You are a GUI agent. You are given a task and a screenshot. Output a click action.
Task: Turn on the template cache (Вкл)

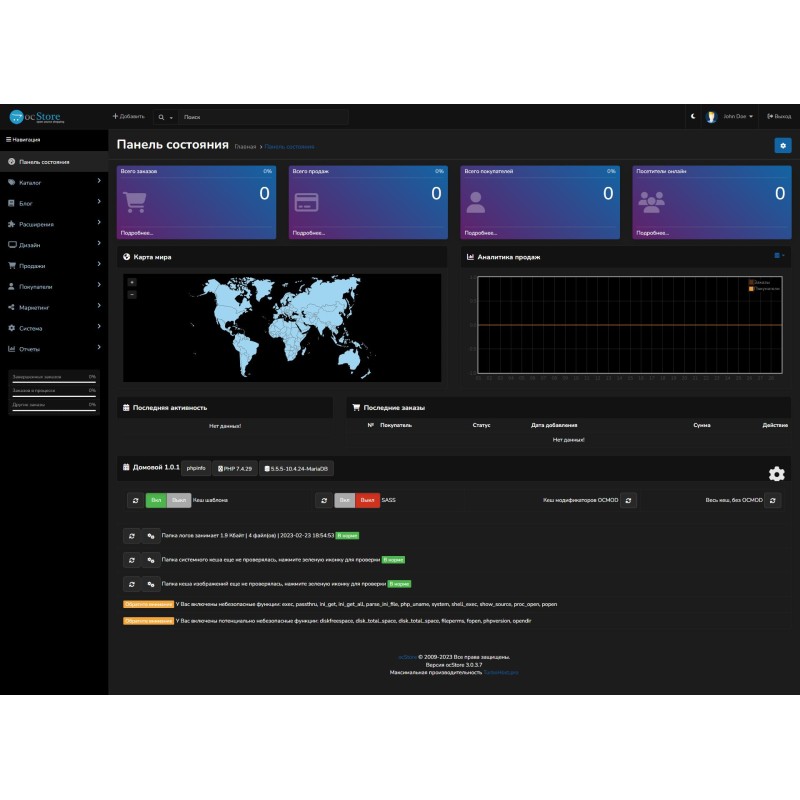156,500
